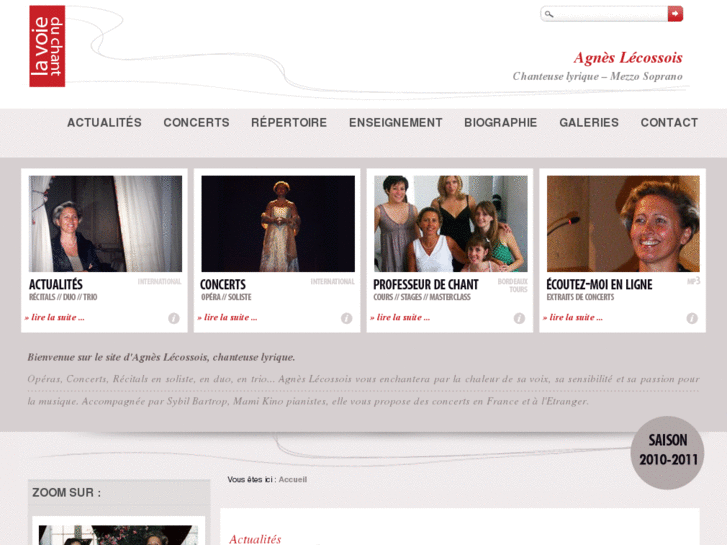Click info icon in Écoutez-moi en ligne card
The image size is (727, 545).
[x=692, y=318]
